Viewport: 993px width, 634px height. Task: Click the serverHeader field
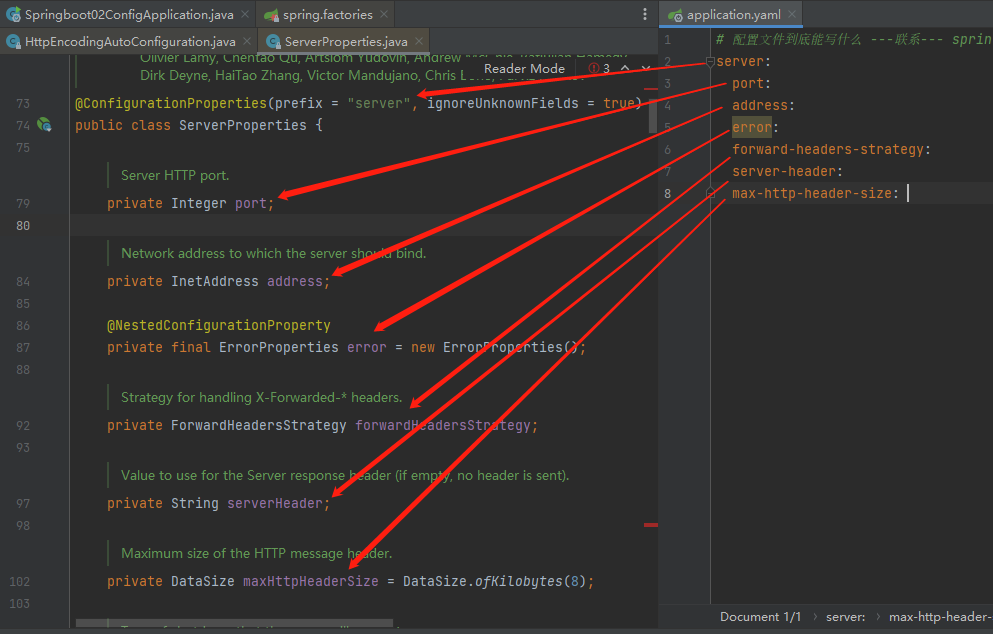(275, 504)
